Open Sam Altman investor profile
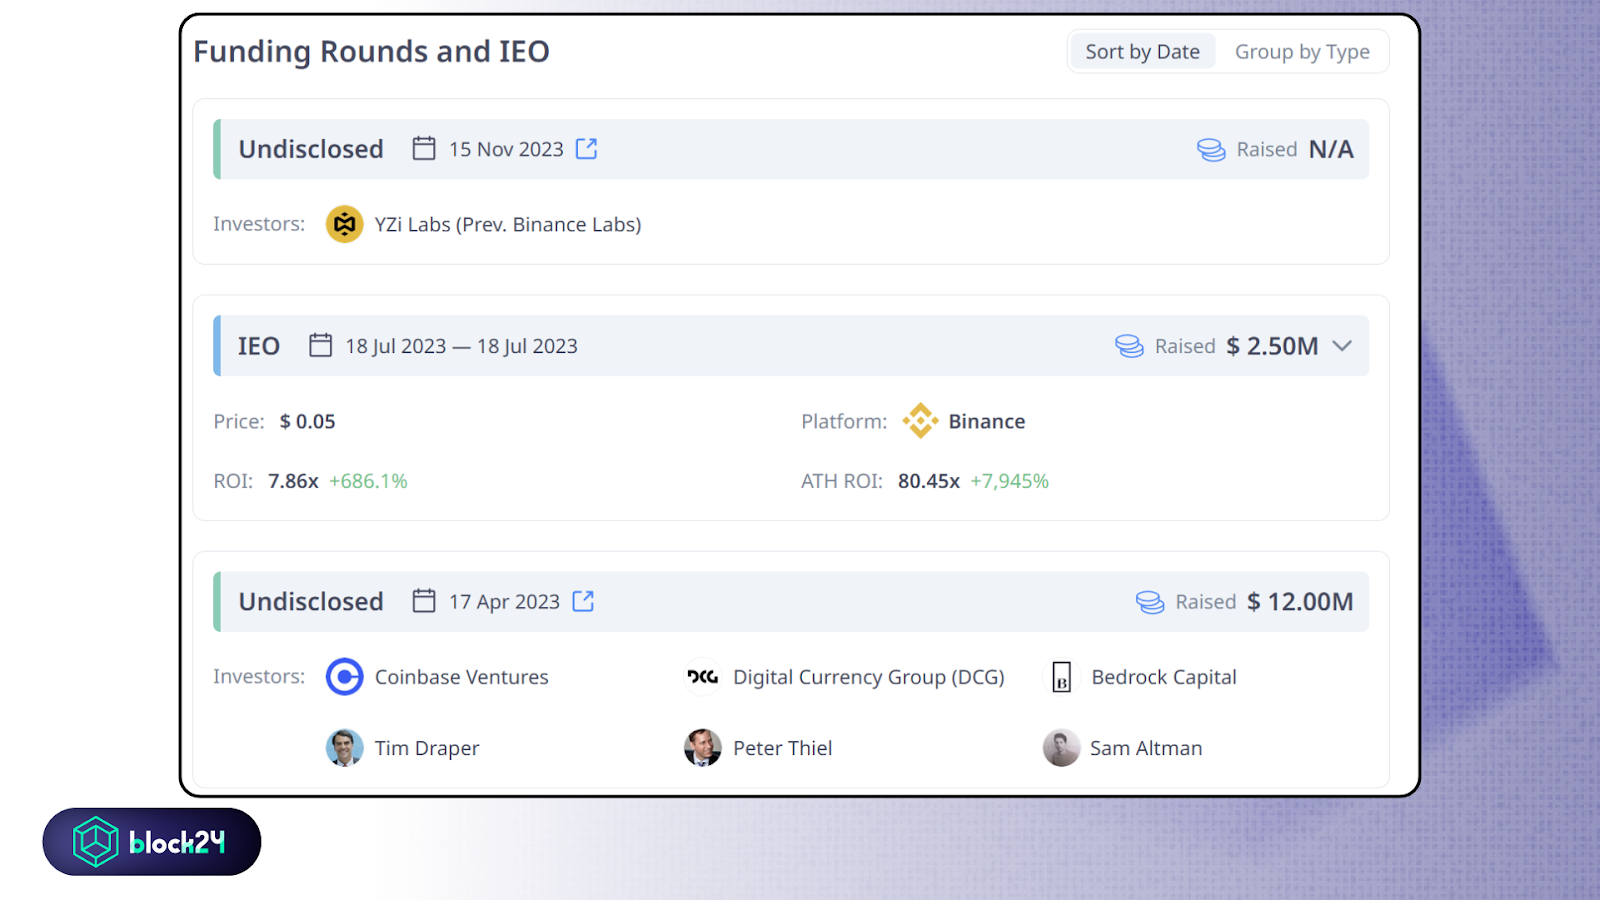 click(x=1146, y=748)
